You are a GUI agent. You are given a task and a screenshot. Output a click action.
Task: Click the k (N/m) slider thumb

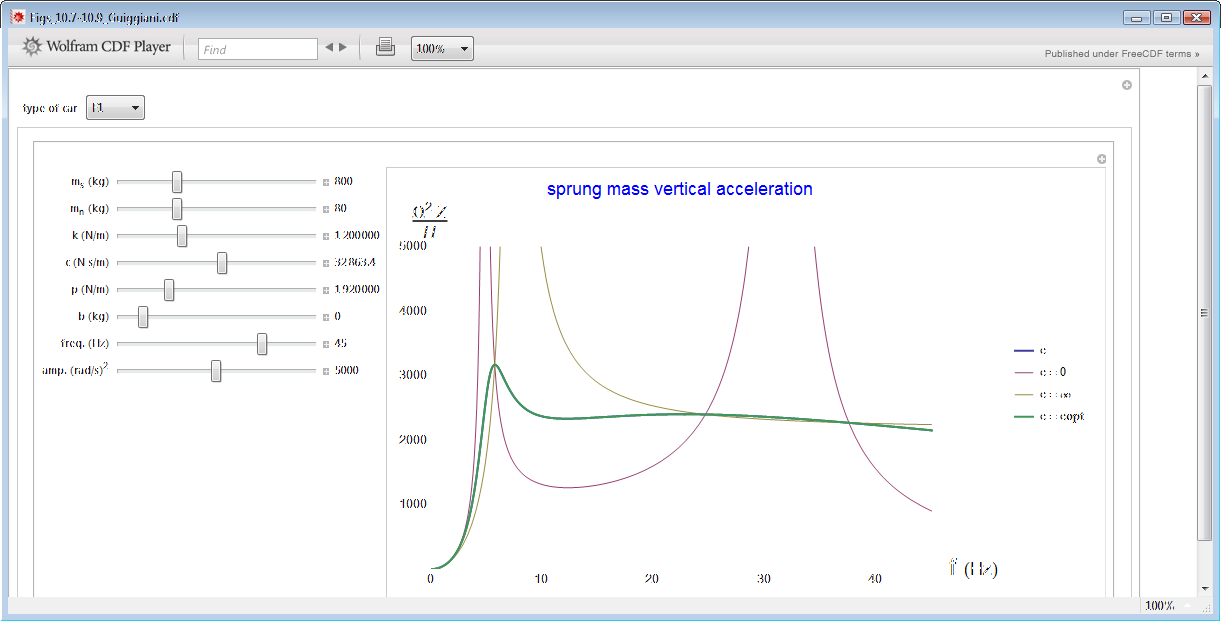[182, 235]
